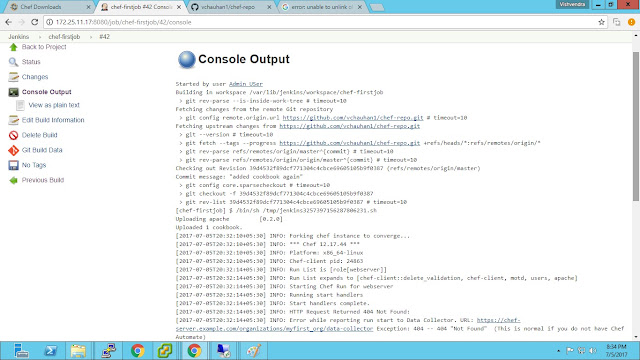Click the View as plain text document icon
Image resolution: width=640 pixels, height=360 pixels.
pyautogui.click(x=20, y=105)
